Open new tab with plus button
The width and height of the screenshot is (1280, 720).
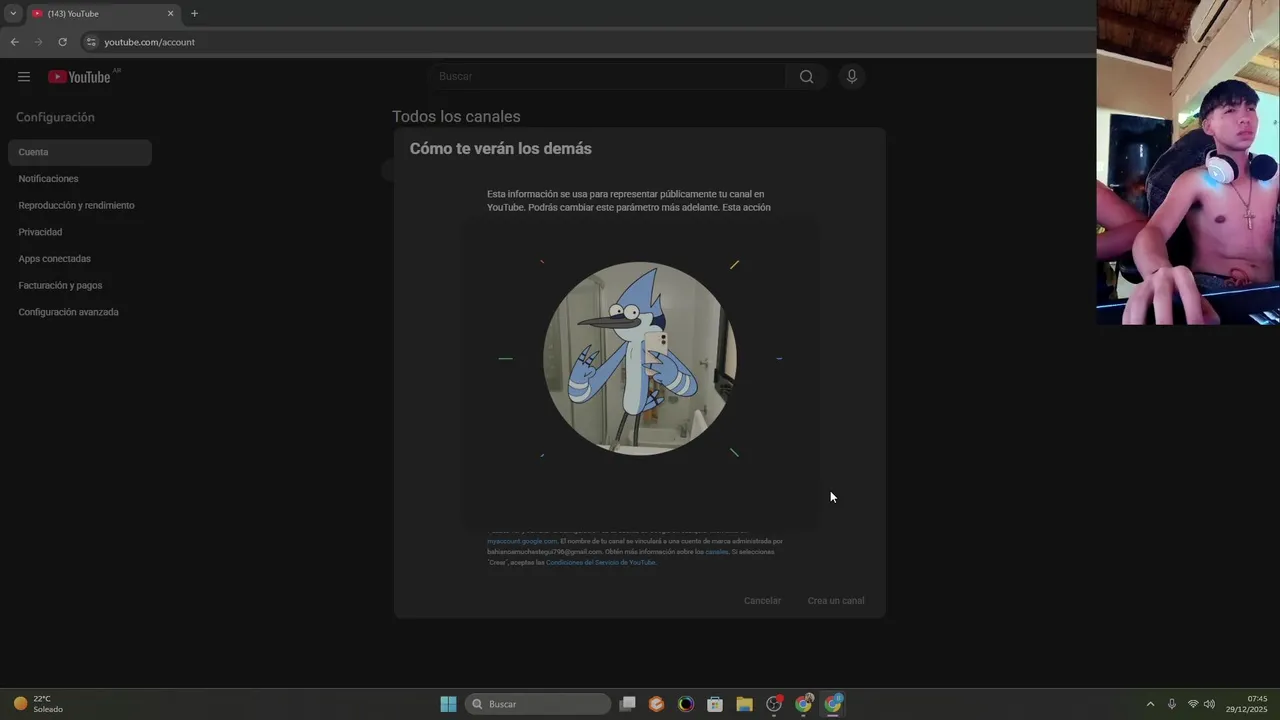194,14
